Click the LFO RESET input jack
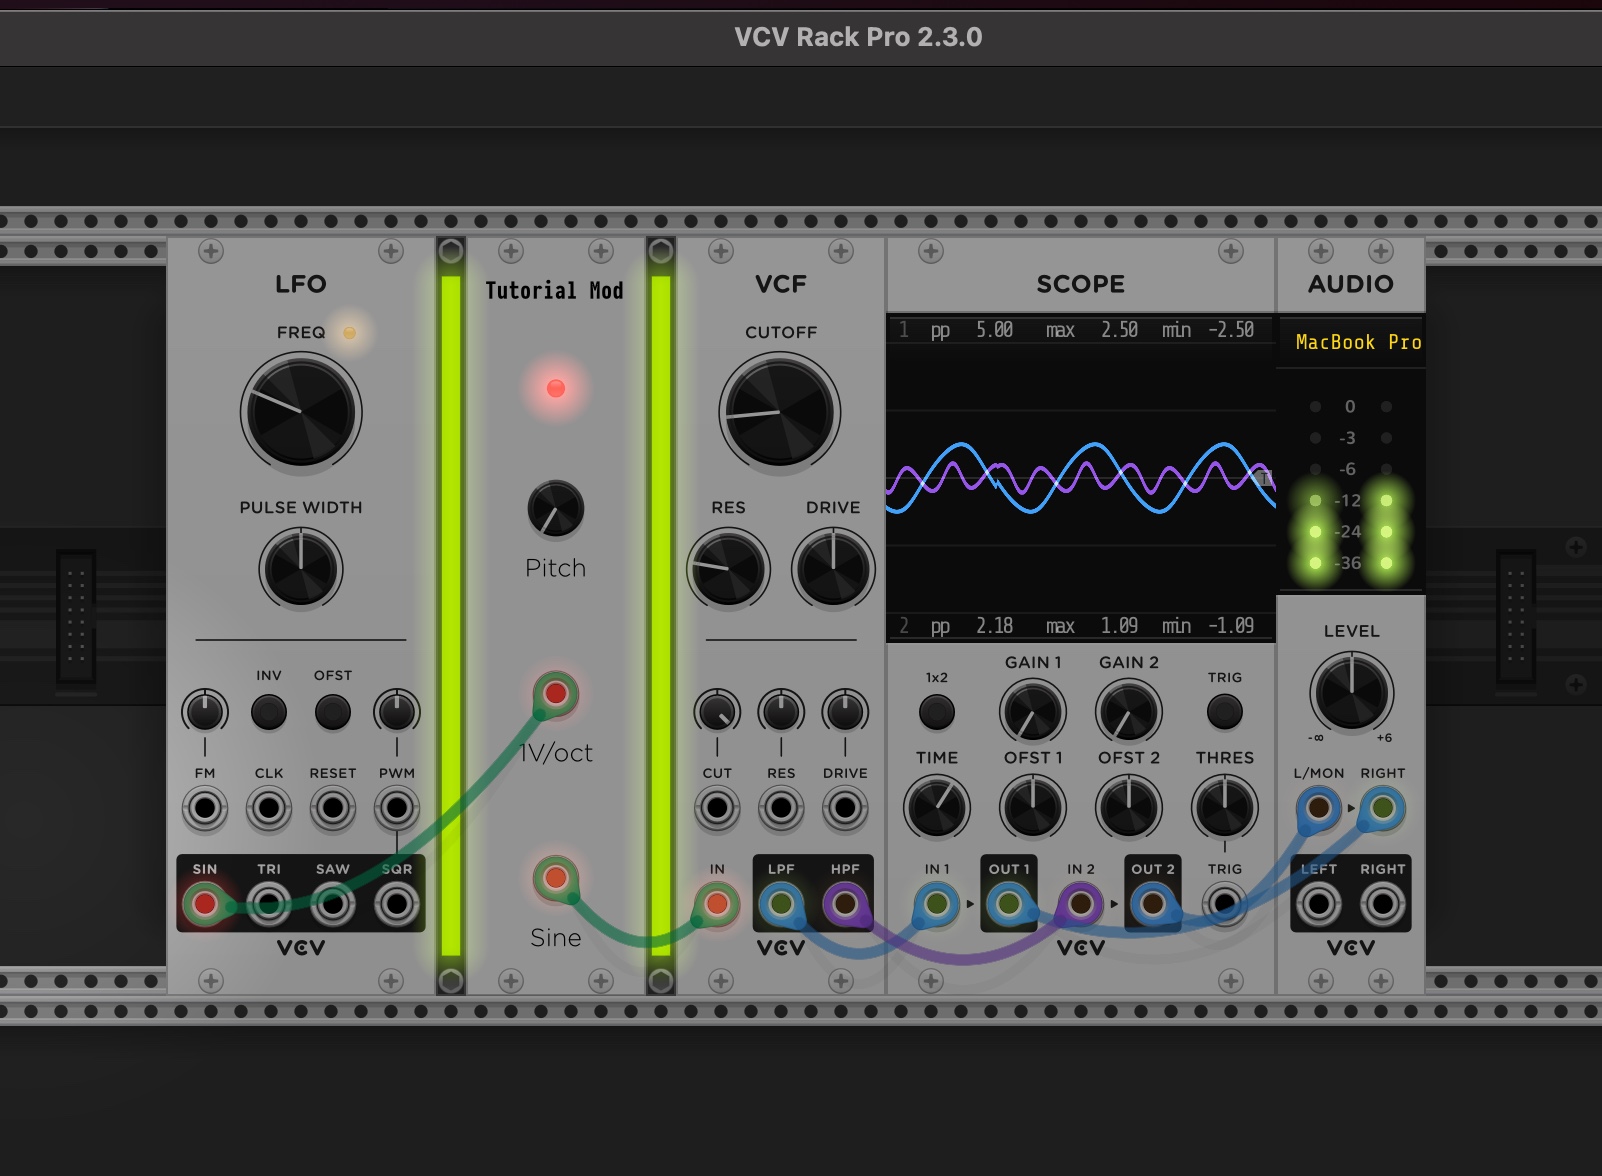 point(333,808)
